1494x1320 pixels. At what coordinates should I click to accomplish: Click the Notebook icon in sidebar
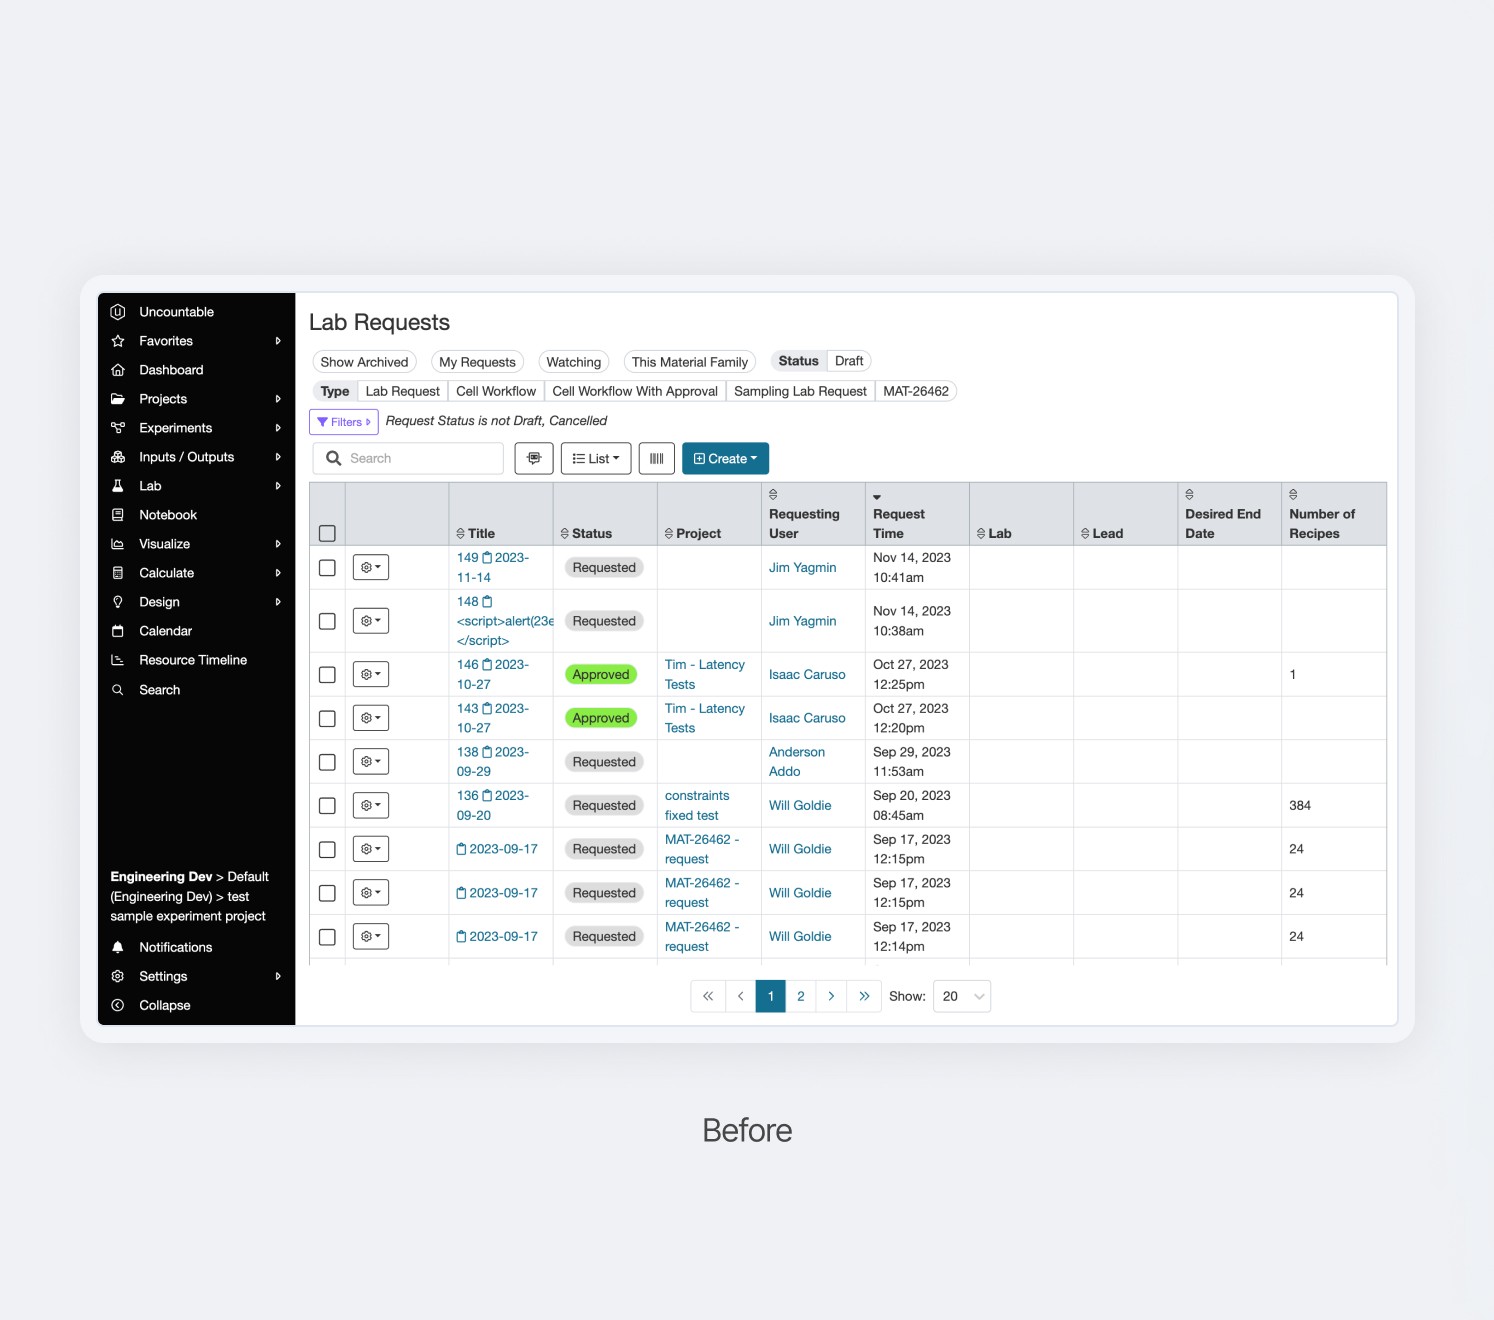point(118,515)
